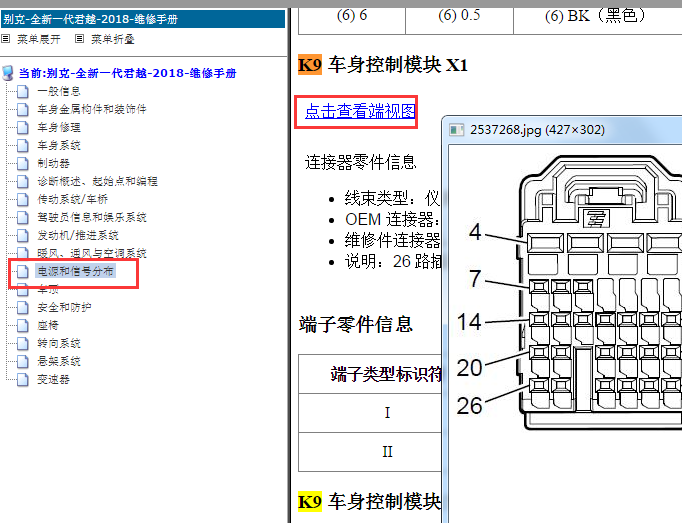Click the OEM 连接器 list item

[x=393, y=219]
